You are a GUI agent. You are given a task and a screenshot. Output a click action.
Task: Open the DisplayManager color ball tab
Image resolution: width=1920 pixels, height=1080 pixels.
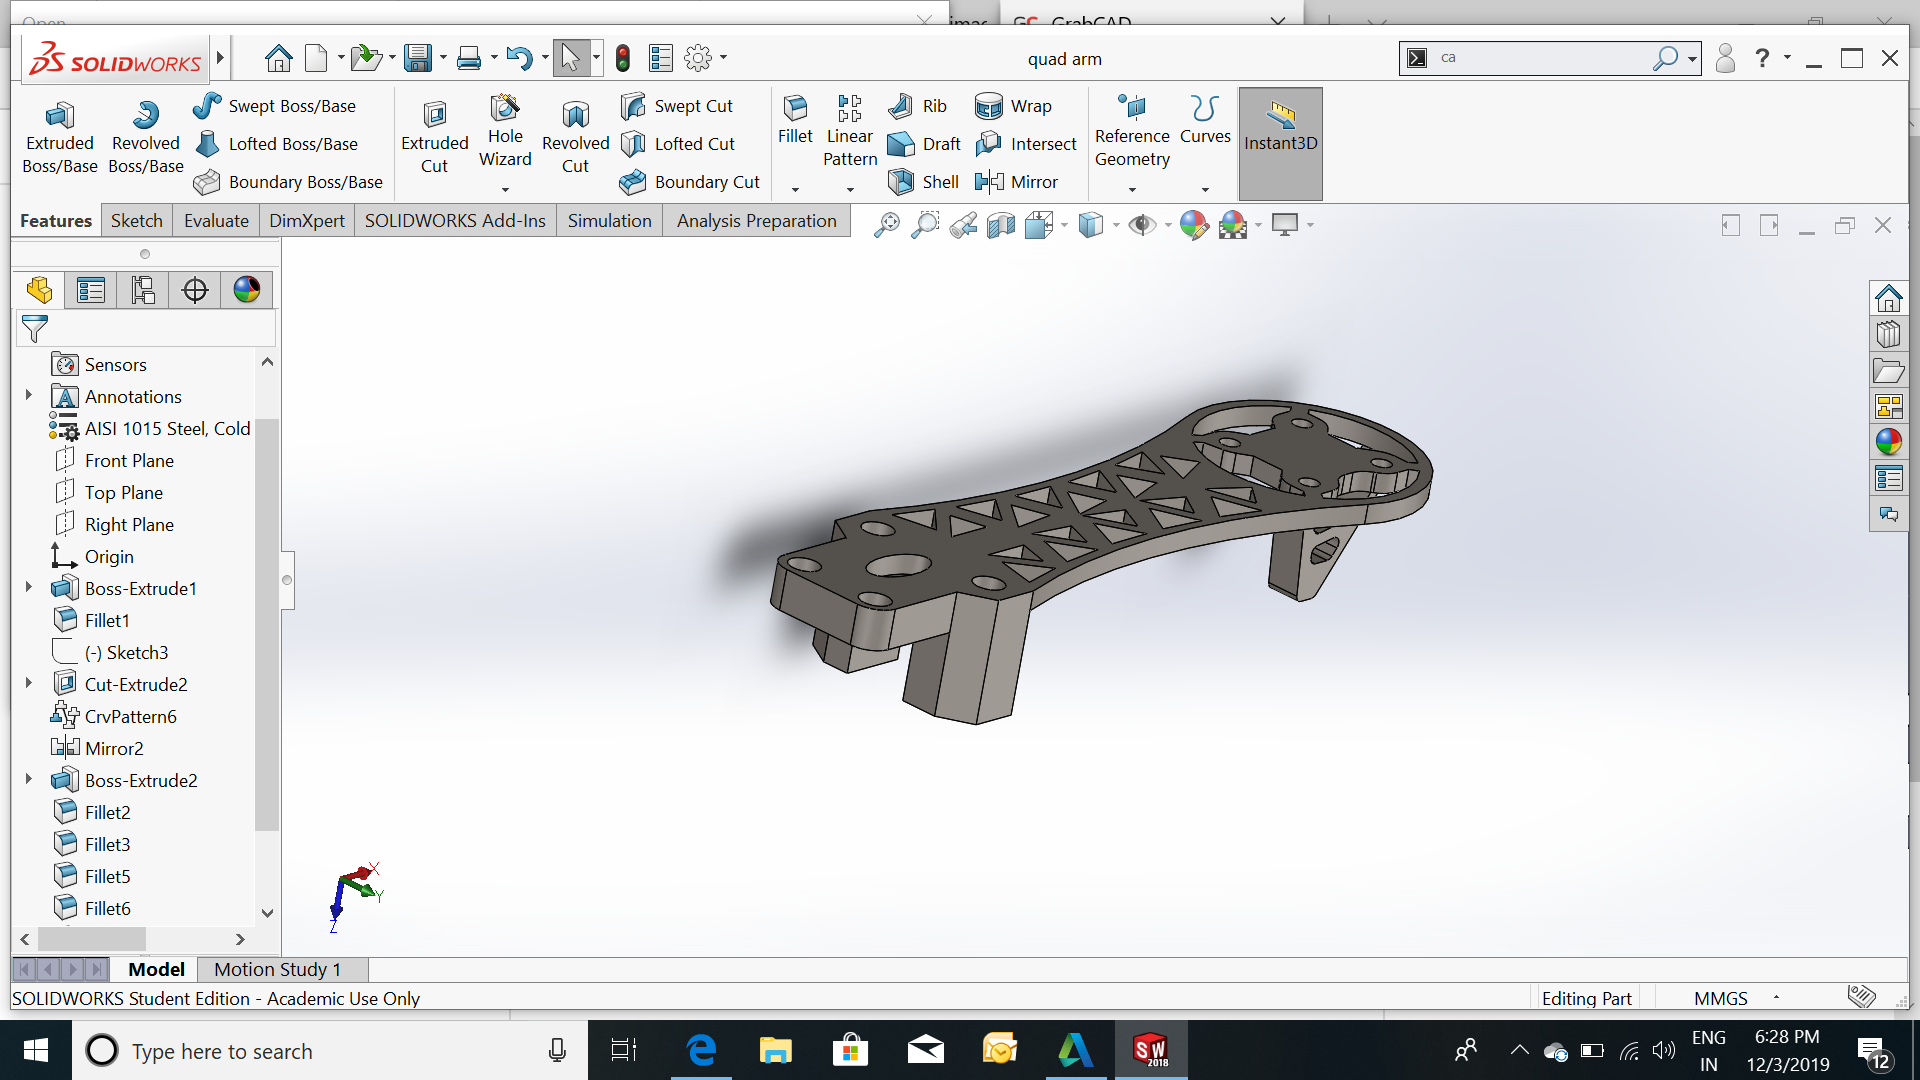[247, 290]
